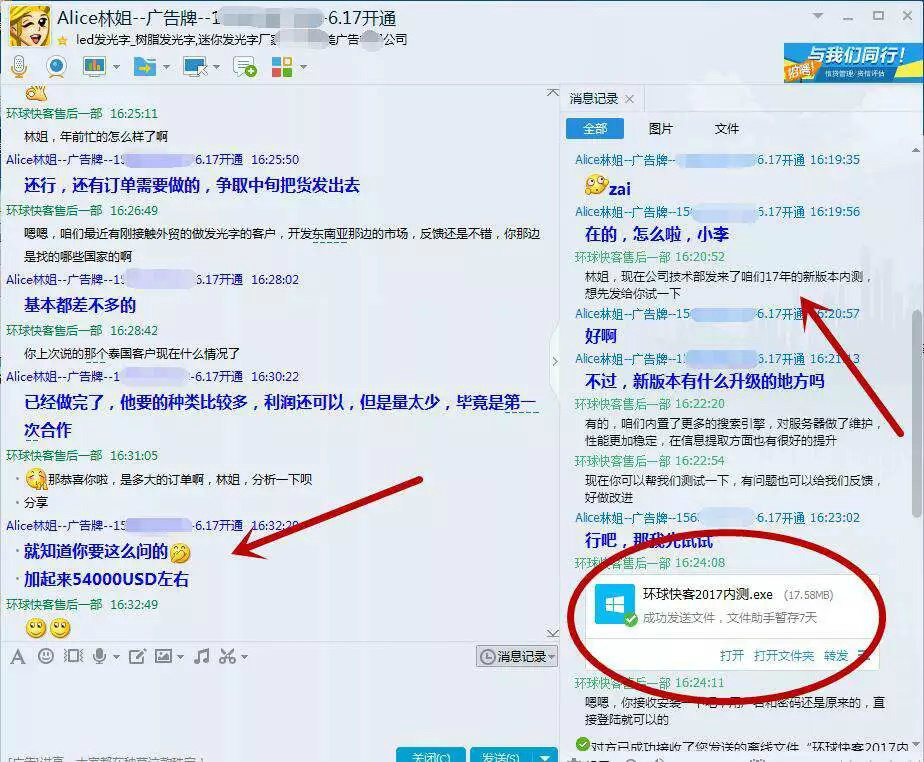Expand the screen share dropdown arrow
This screenshot has height=762, width=924.
[x=116, y=68]
